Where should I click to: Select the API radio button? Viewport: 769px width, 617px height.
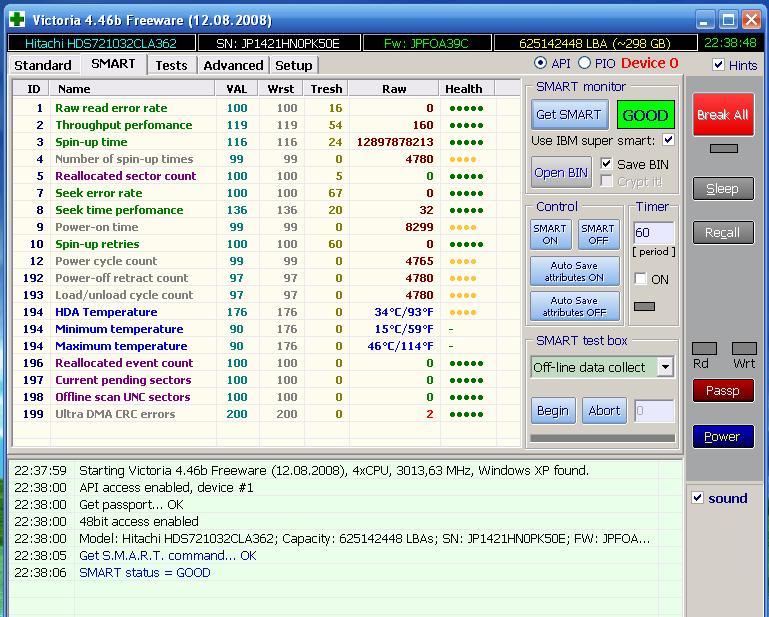click(x=540, y=63)
